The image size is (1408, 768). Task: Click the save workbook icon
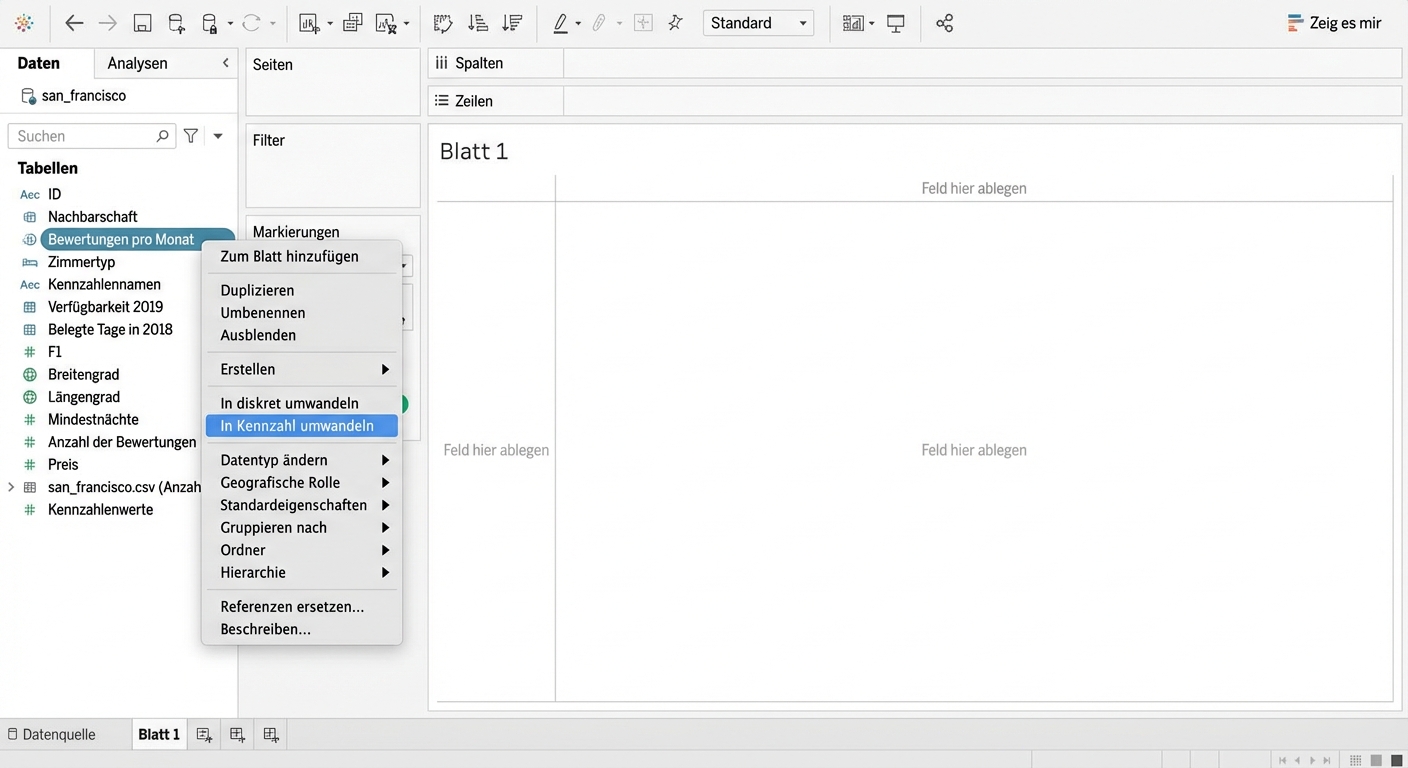click(x=142, y=23)
